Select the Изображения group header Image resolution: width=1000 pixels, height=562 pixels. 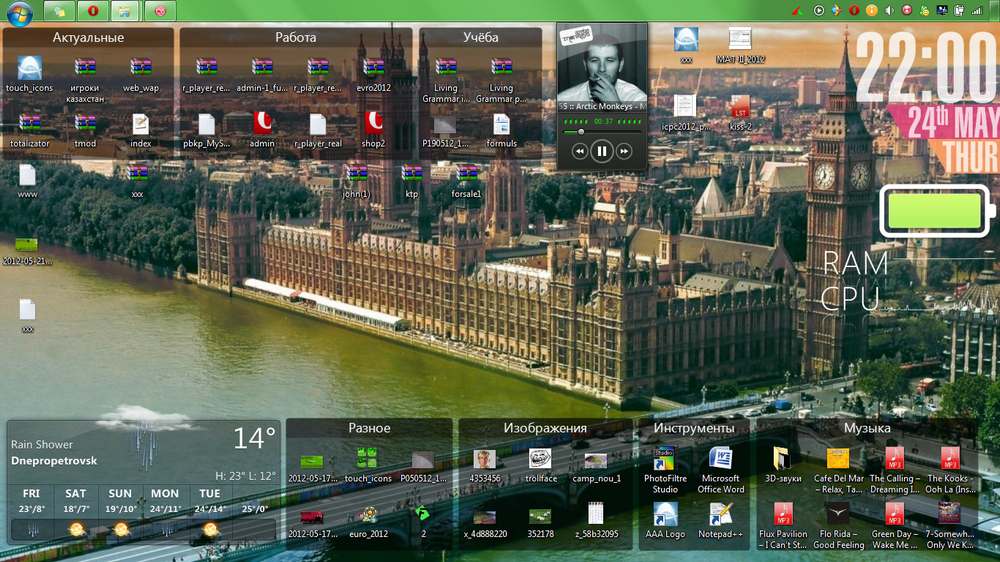tap(545, 428)
